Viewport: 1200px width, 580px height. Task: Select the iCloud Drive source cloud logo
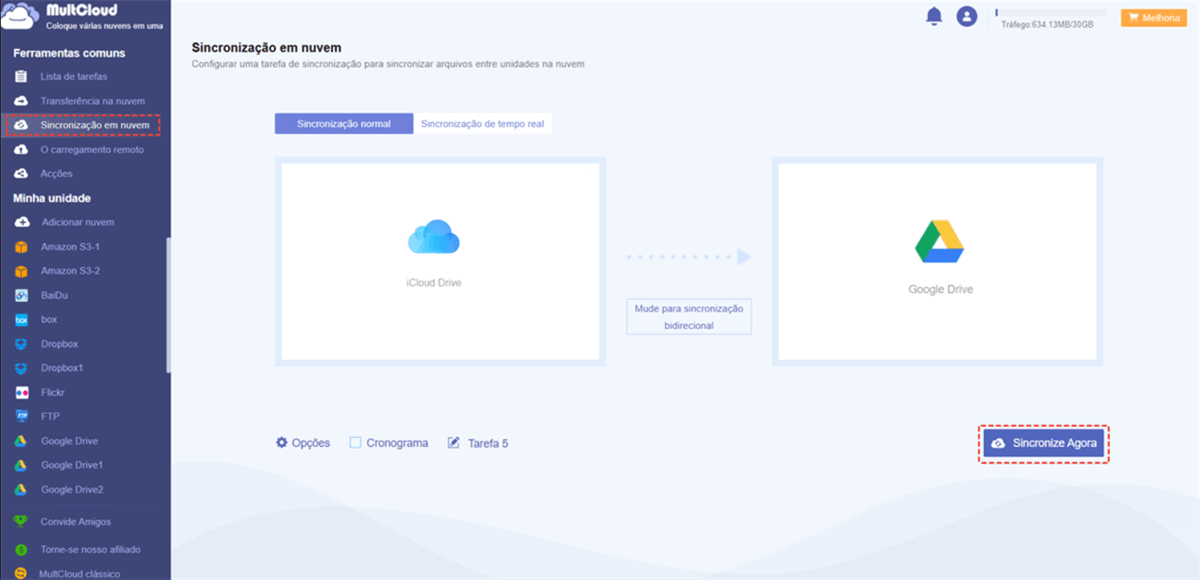(x=434, y=237)
